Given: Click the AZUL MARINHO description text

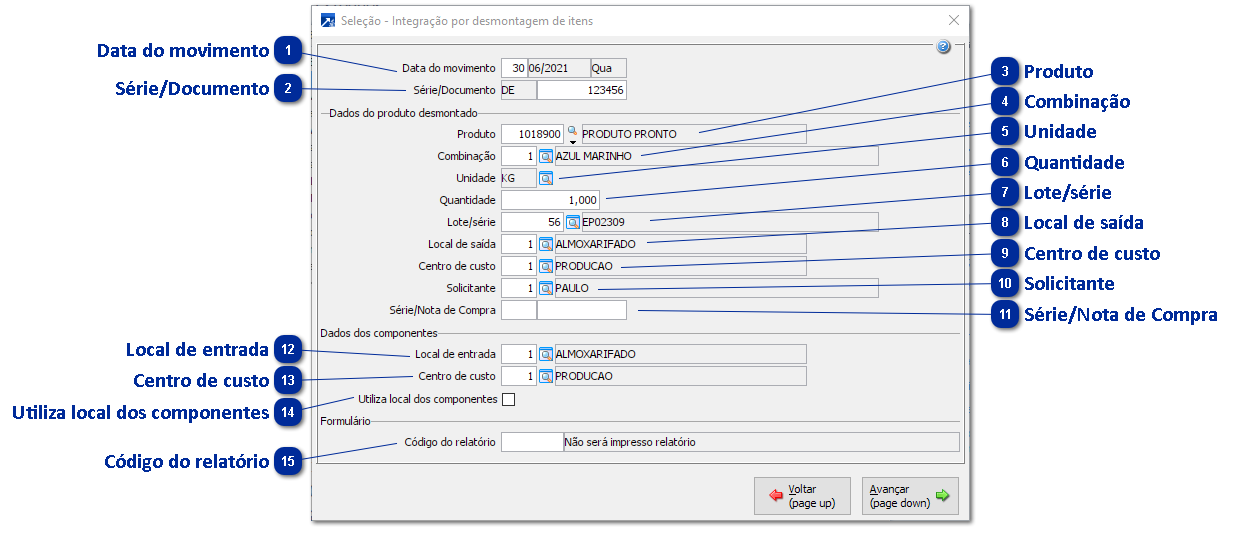Looking at the screenshot, I should pos(593,156).
